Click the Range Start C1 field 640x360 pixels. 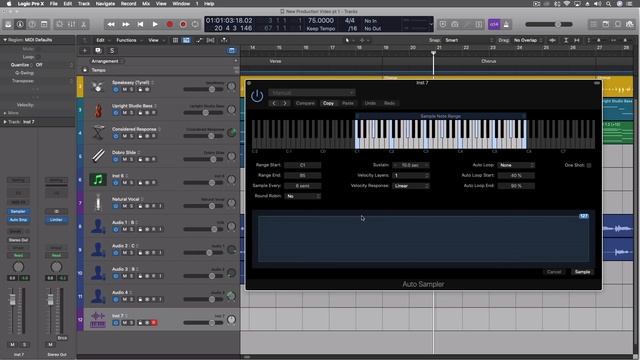pyautogui.click(x=302, y=165)
